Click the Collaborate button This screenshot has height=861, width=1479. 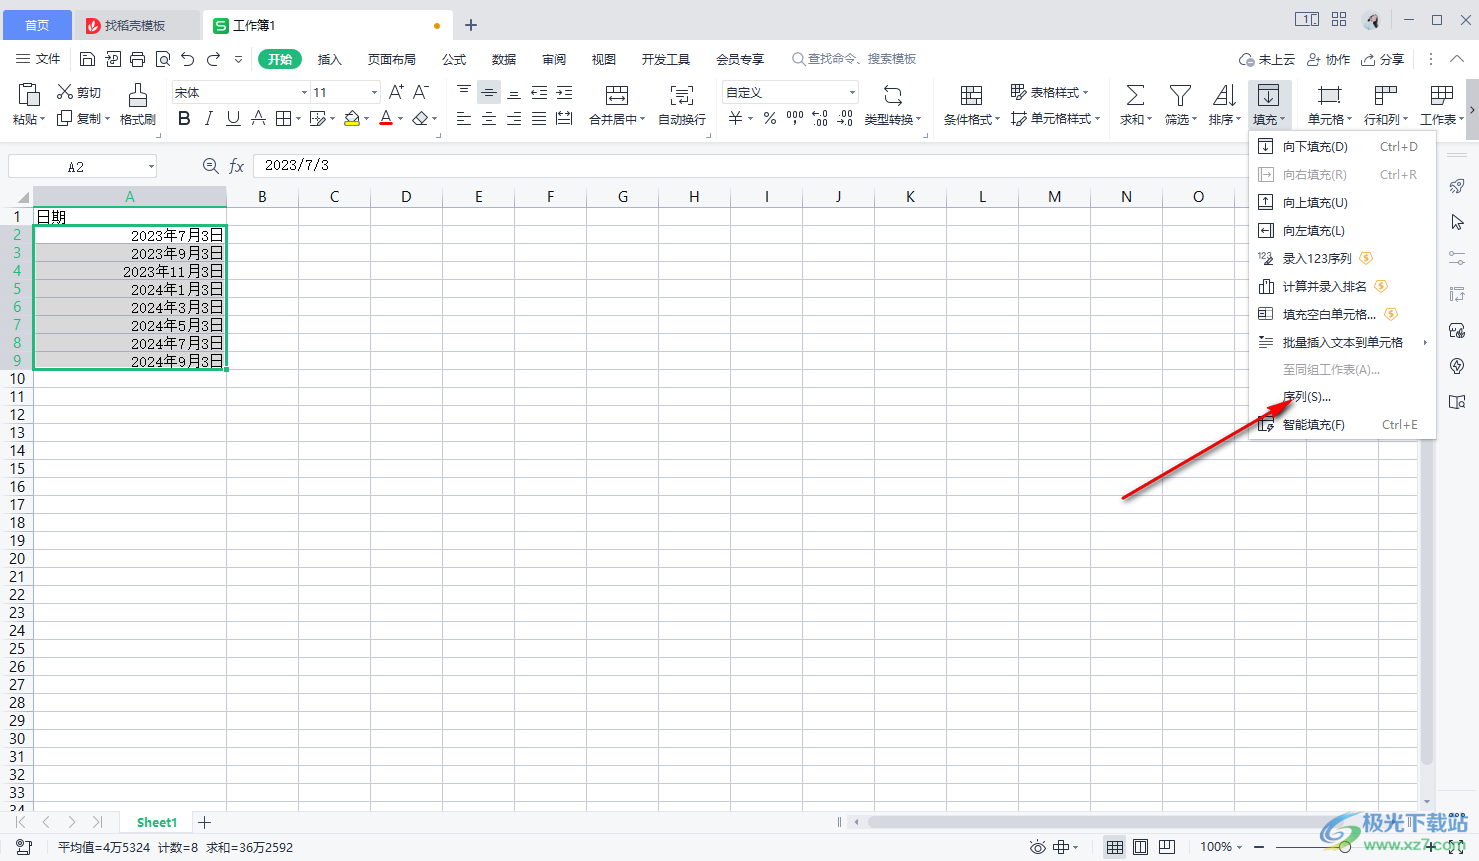1329,59
